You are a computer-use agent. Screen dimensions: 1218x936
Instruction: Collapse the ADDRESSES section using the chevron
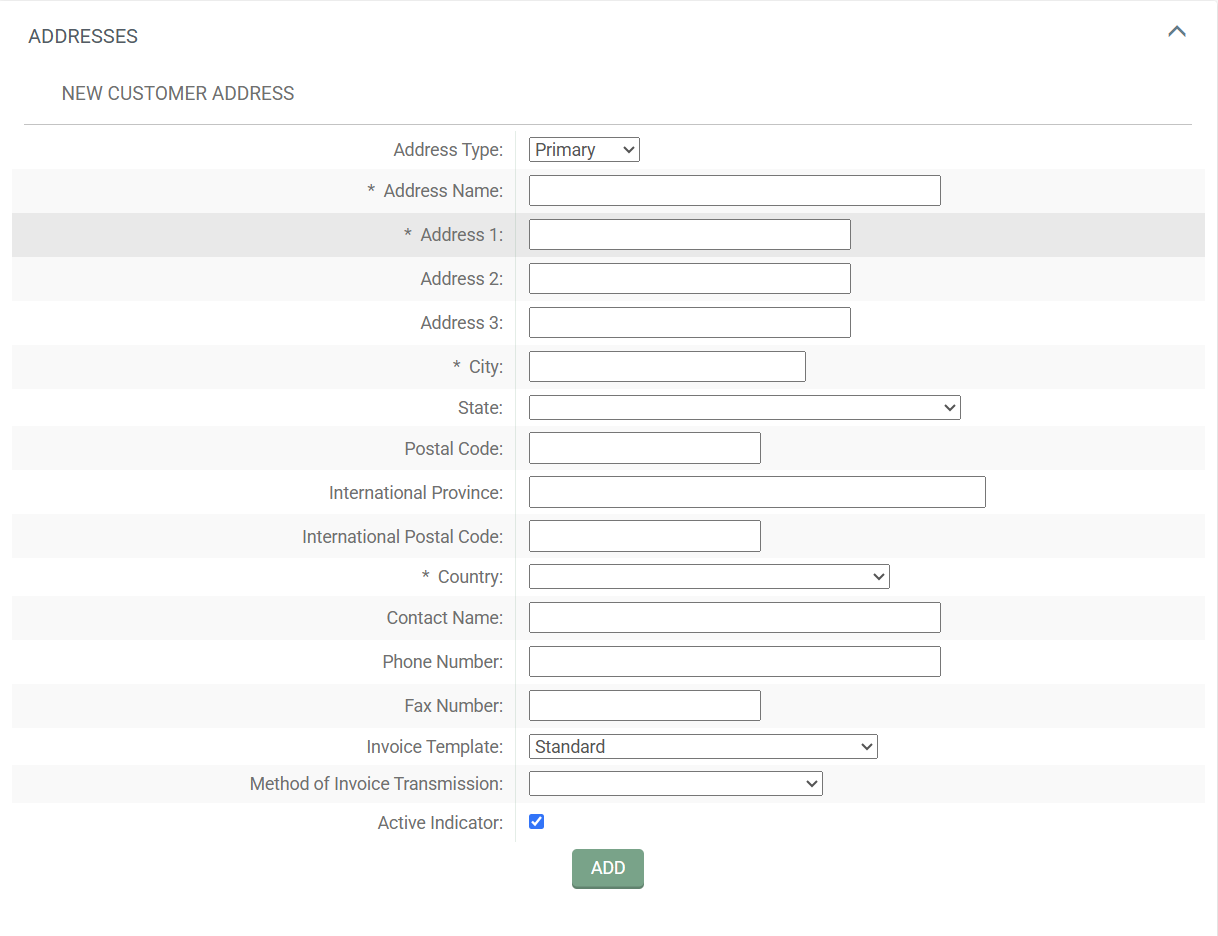point(1177,31)
